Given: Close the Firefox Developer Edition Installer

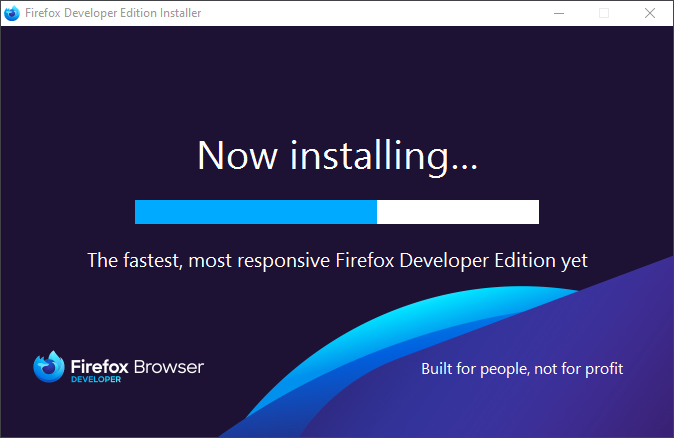Looking at the screenshot, I should point(650,13).
